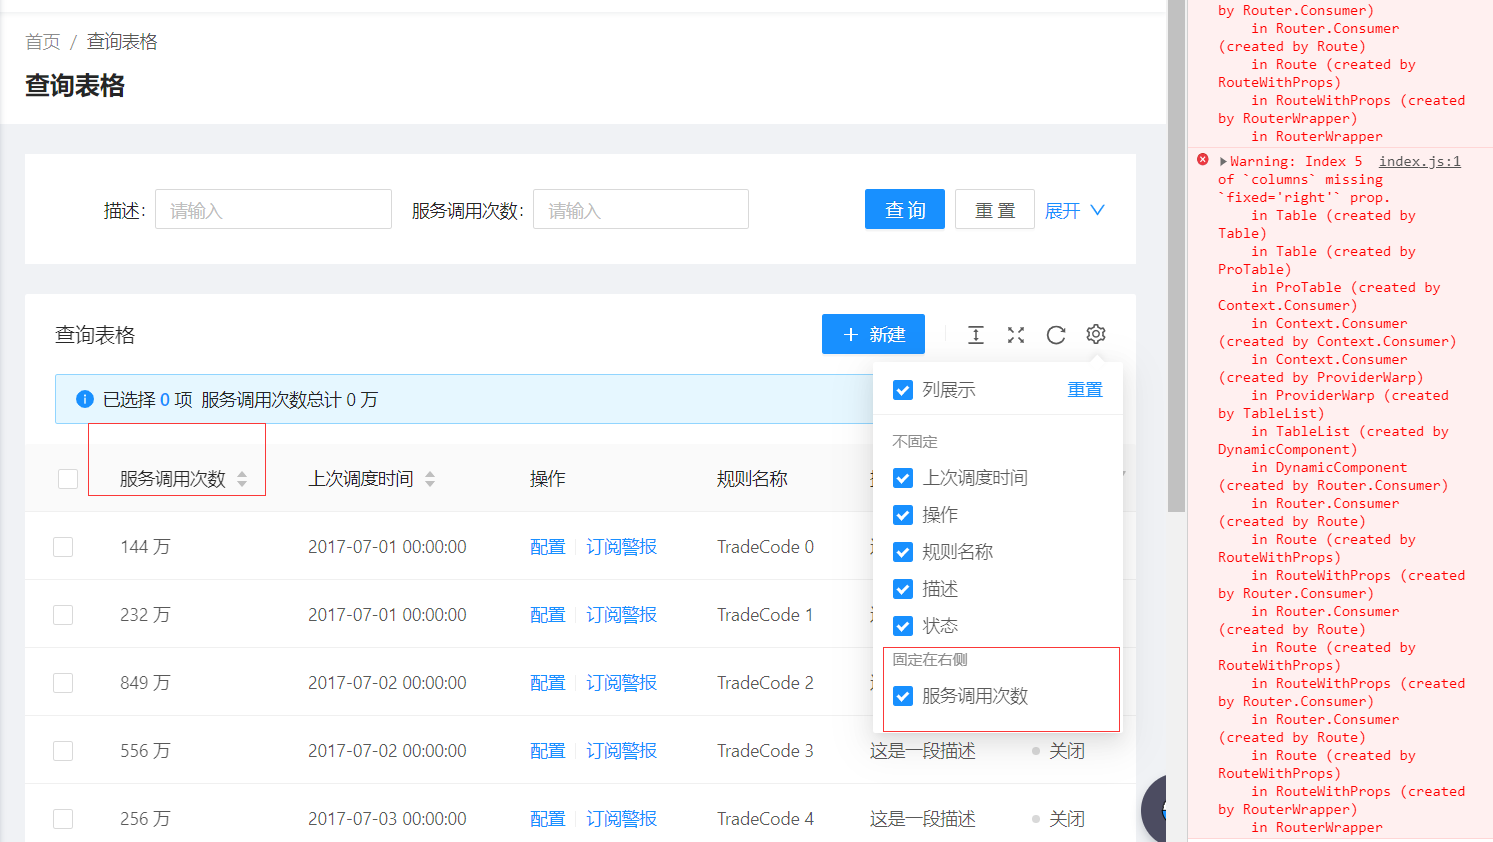Viewport: 1493px width, 842px height.
Task: Refresh the table with reload icon
Action: pos(1056,335)
